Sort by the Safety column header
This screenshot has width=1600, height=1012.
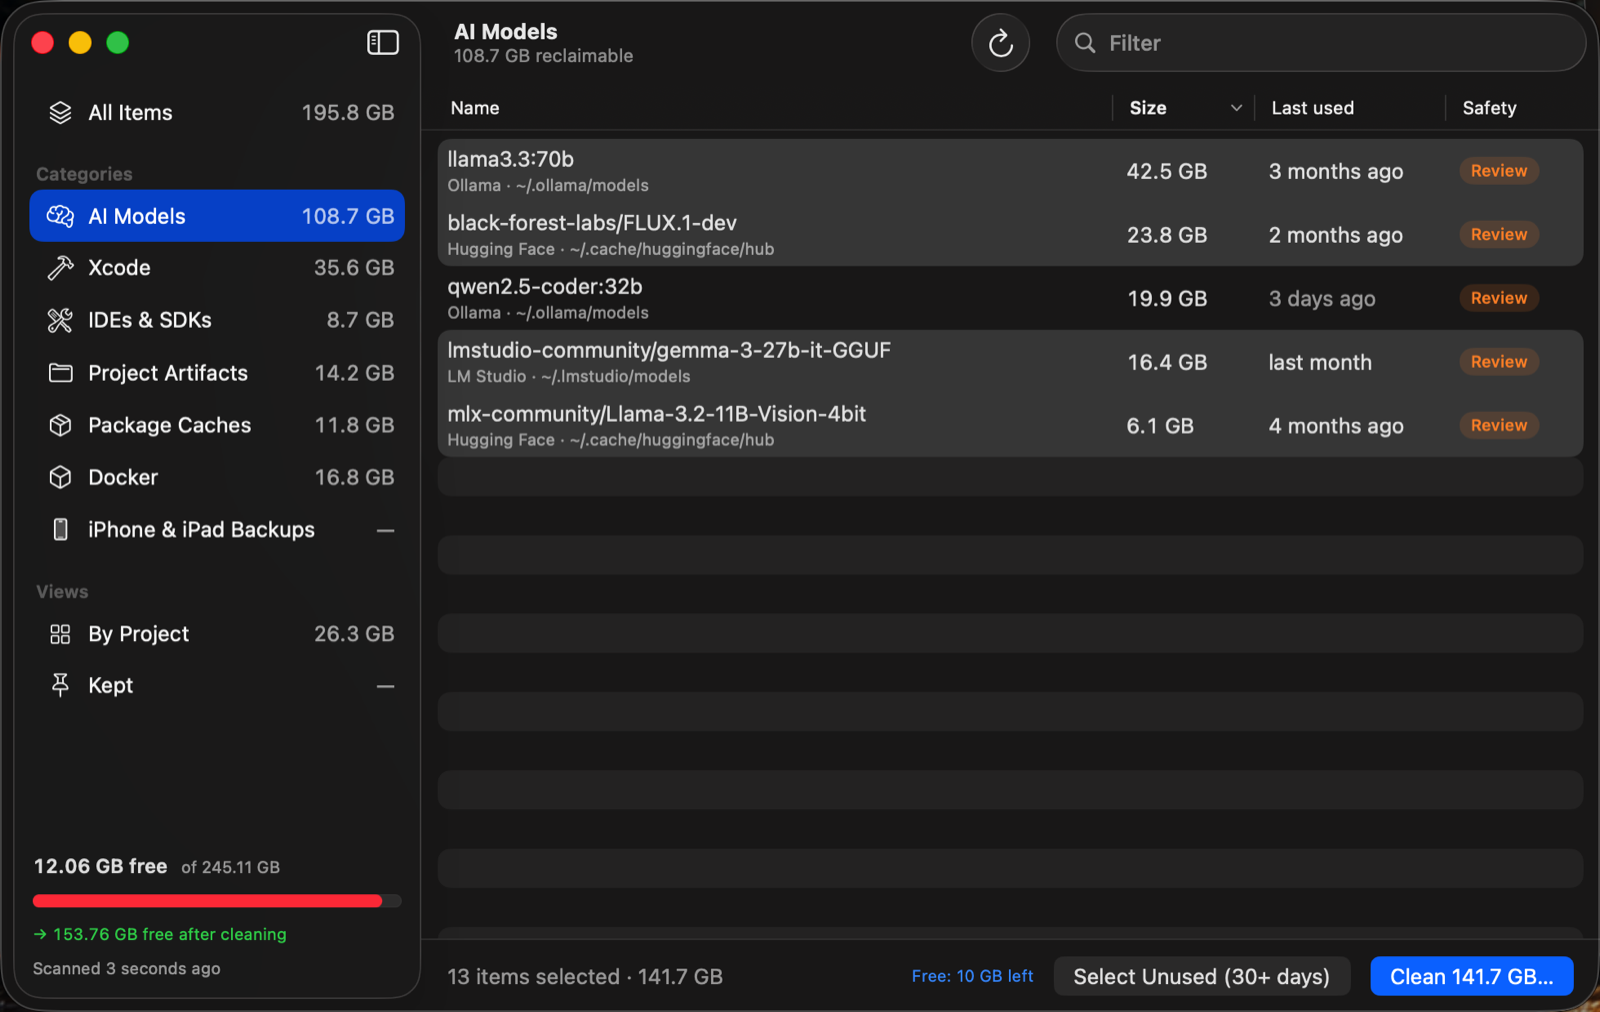tap(1489, 108)
